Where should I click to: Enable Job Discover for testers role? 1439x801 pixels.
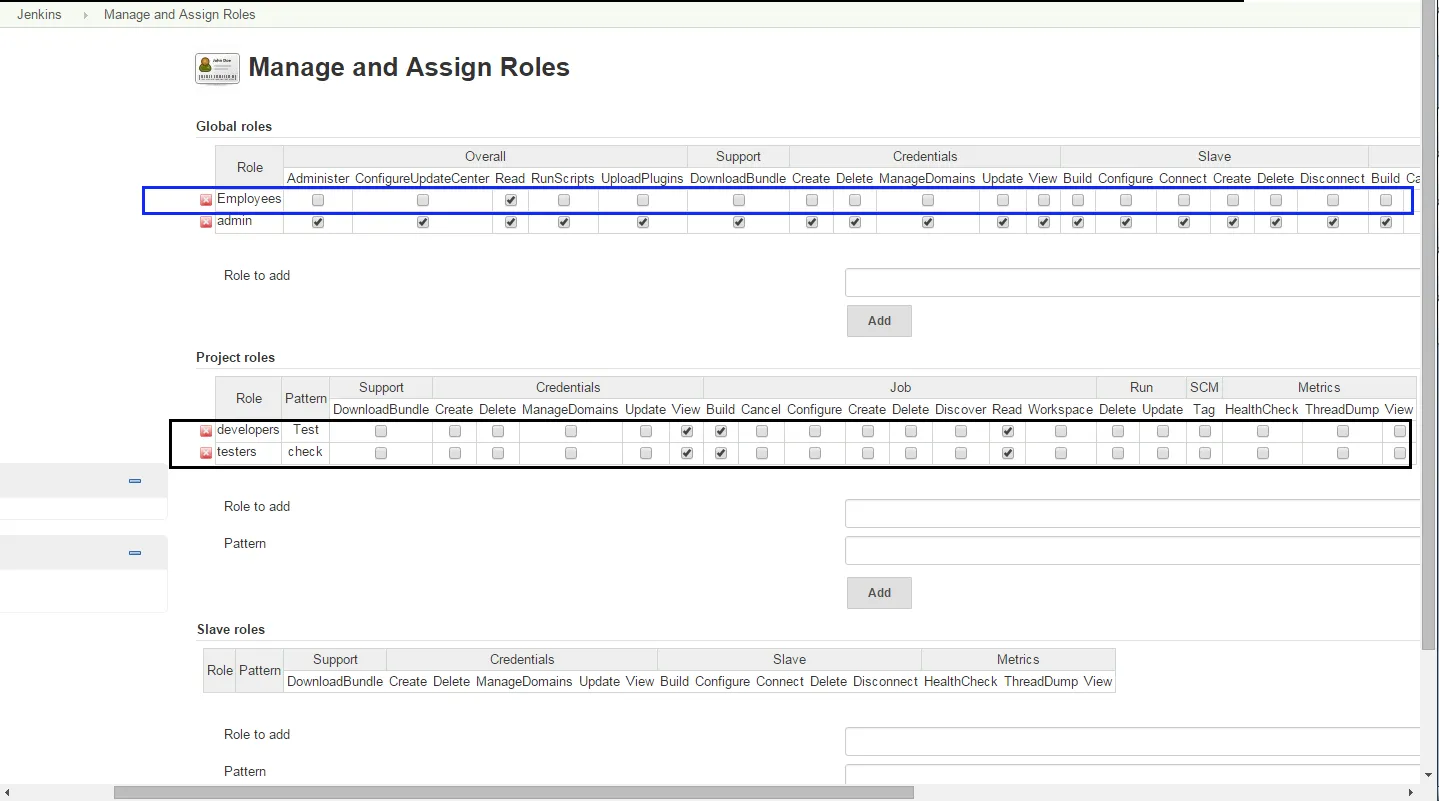961,453
